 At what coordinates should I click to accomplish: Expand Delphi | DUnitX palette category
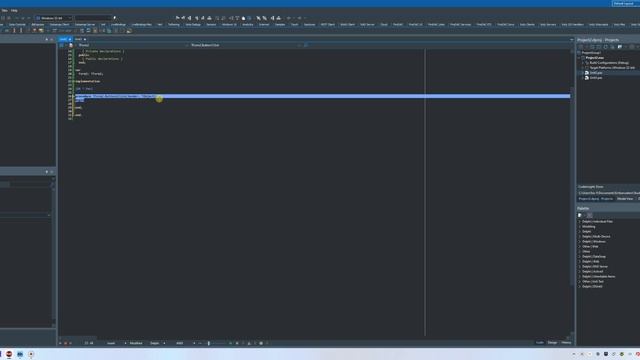(580, 287)
